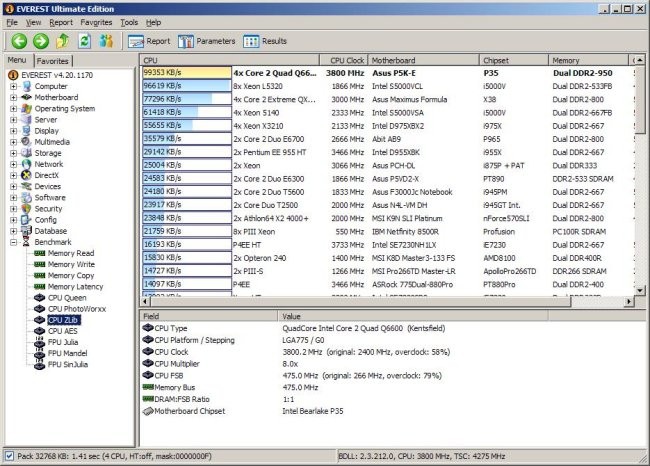Select the Storage tree icon

[x=27, y=153]
